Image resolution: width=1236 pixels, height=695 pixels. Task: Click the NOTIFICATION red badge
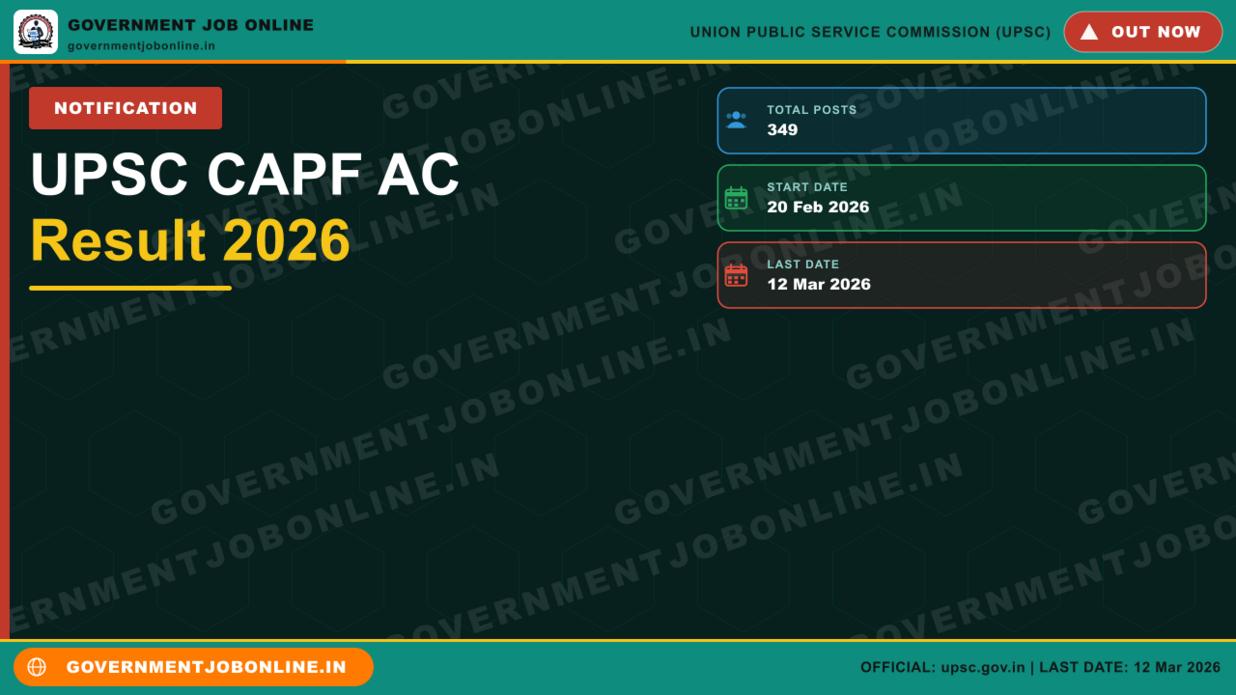click(x=125, y=108)
